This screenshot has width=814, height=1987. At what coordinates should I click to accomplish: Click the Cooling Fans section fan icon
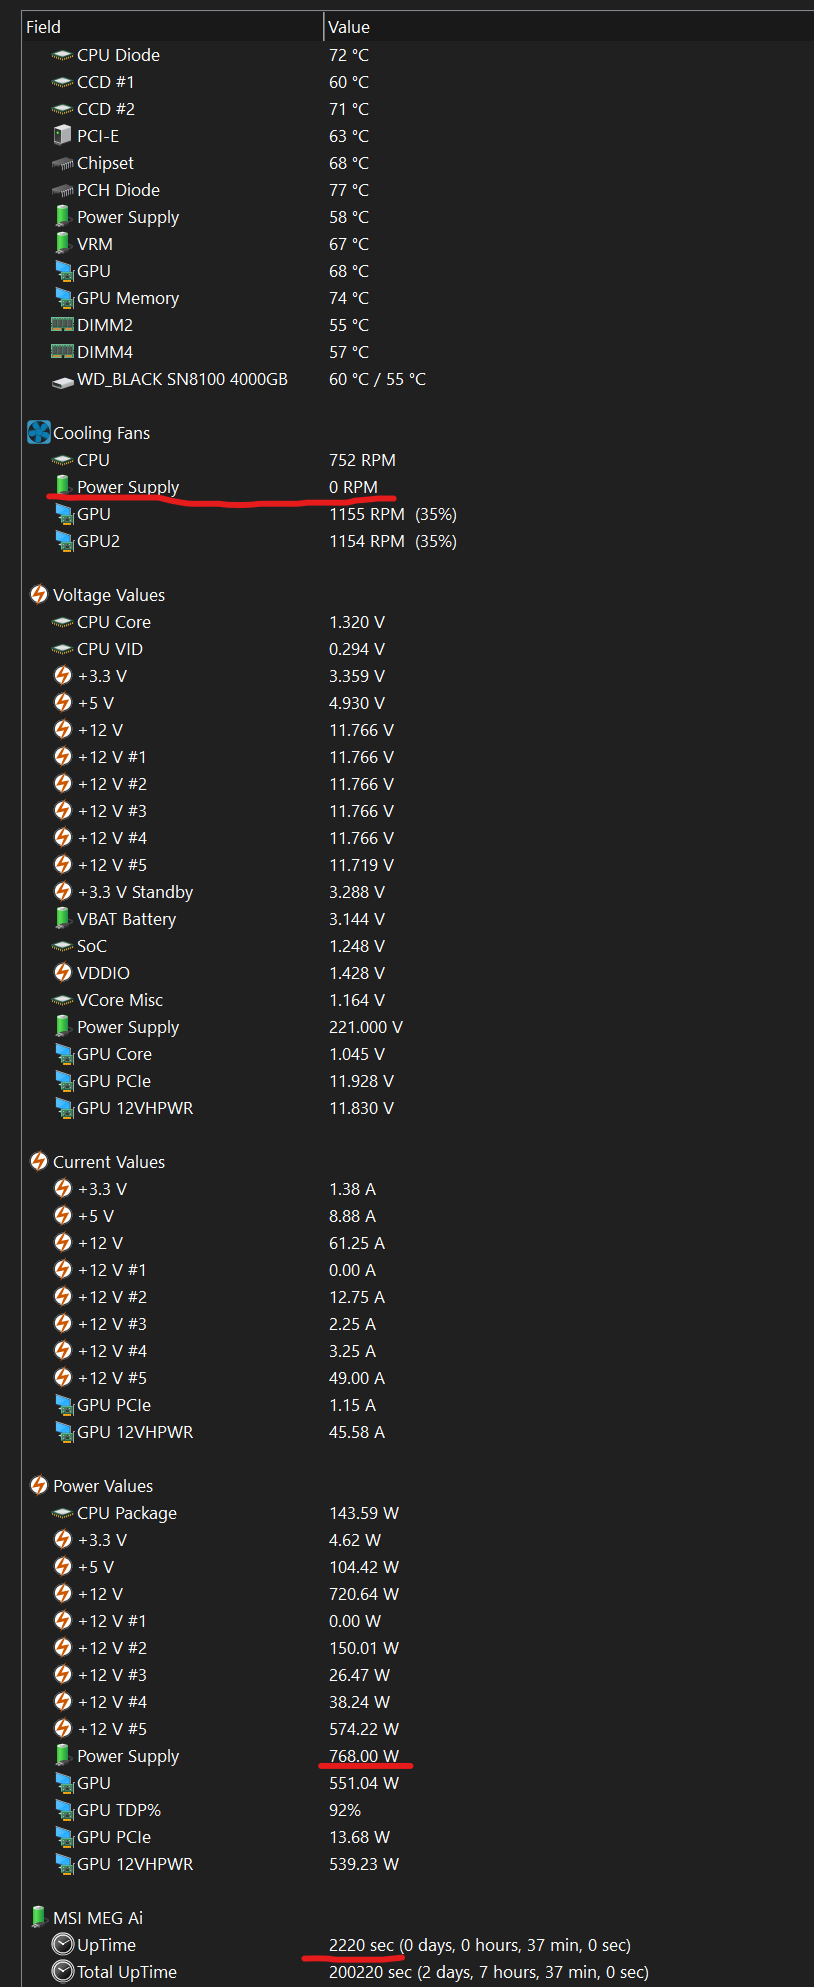38,432
